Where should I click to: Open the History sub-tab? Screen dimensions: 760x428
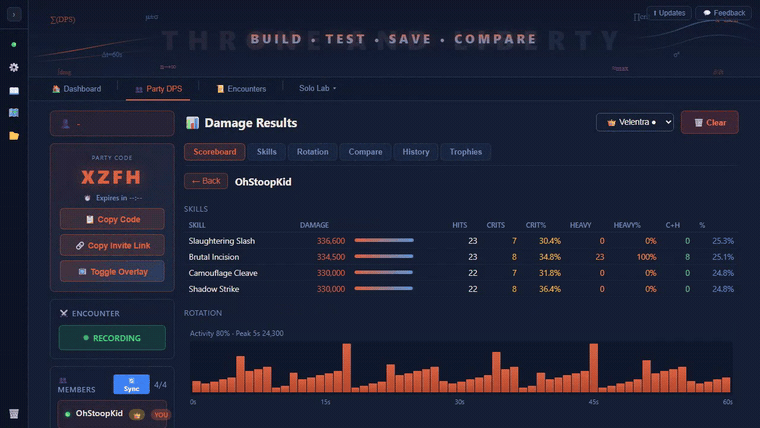click(x=416, y=152)
